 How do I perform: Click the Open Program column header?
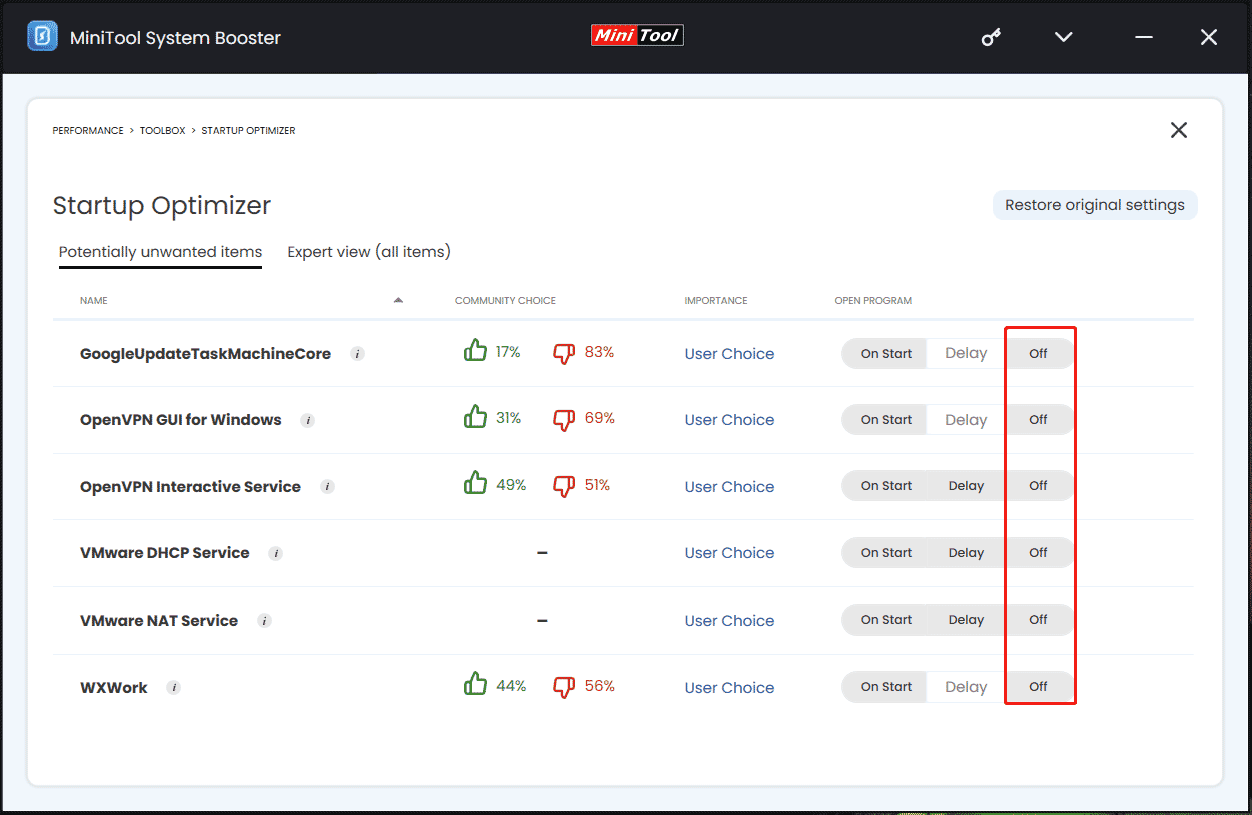click(x=873, y=301)
